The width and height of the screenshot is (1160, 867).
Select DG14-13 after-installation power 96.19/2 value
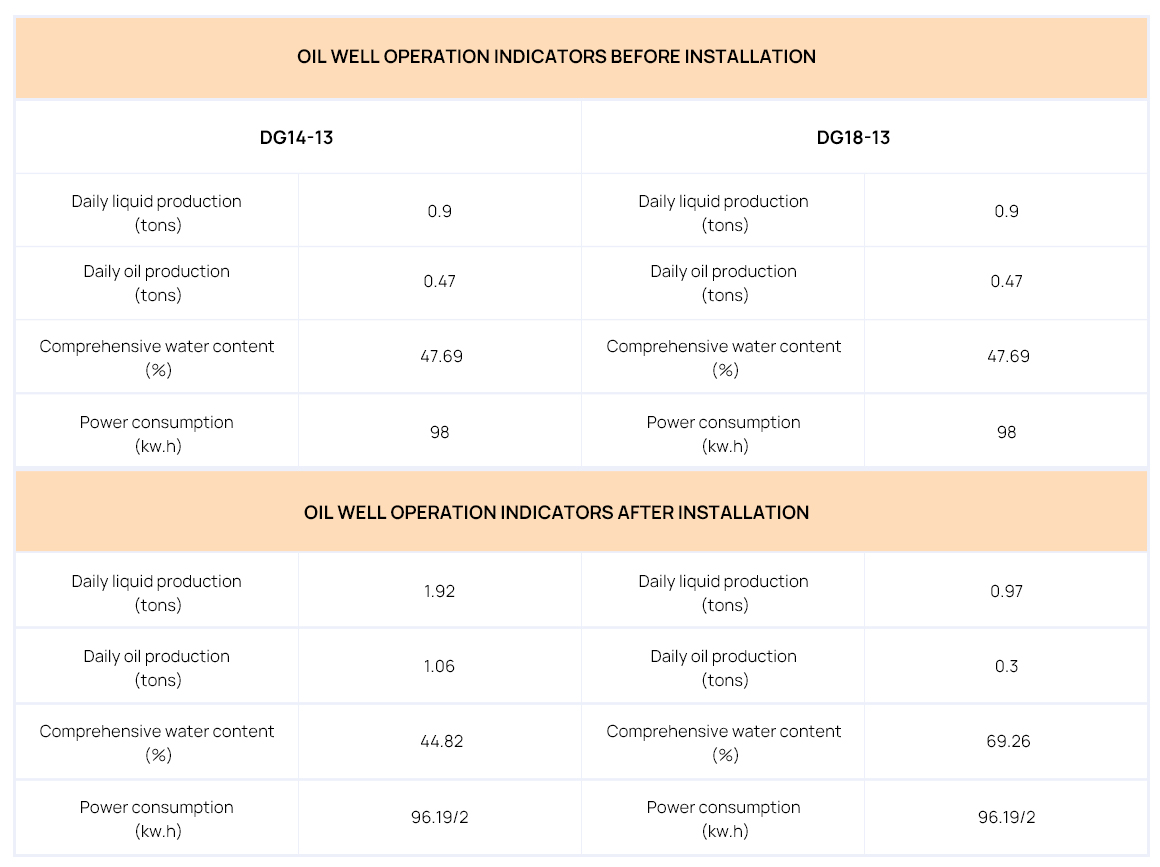pos(440,817)
